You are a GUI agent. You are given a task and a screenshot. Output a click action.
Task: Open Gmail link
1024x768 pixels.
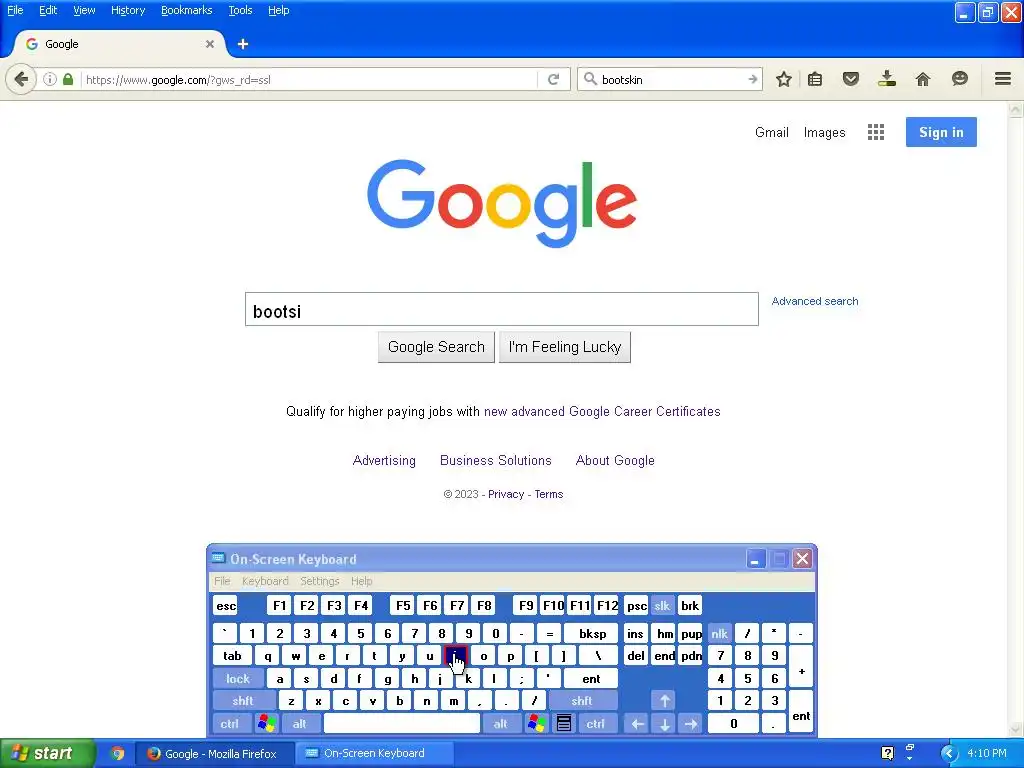[x=772, y=133]
